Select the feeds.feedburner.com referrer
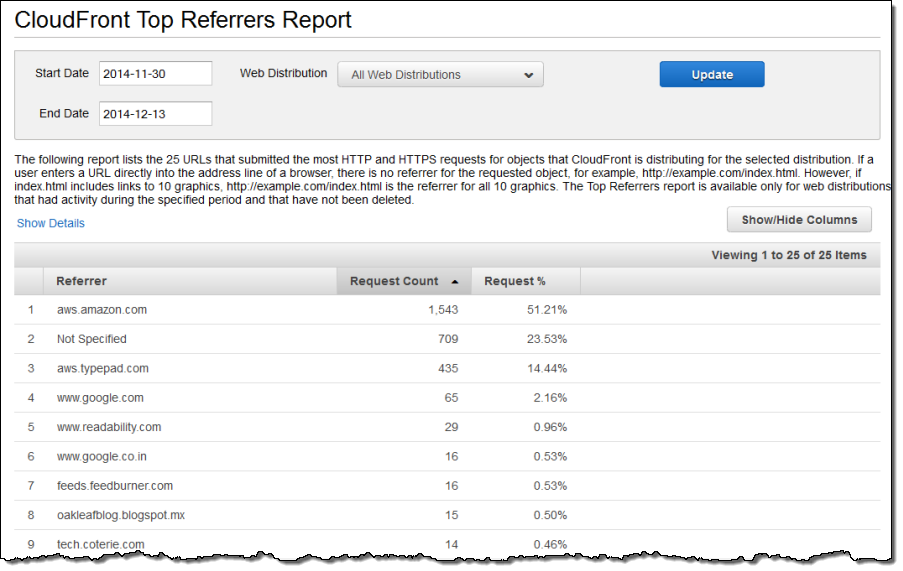 115,486
